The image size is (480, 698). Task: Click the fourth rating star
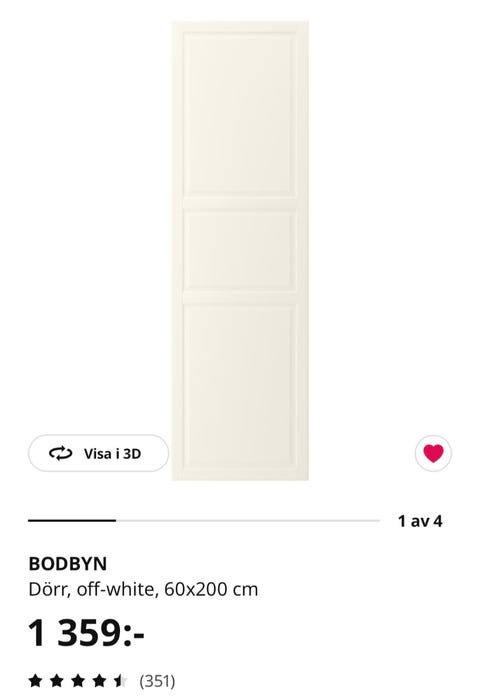tap(99, 681)
